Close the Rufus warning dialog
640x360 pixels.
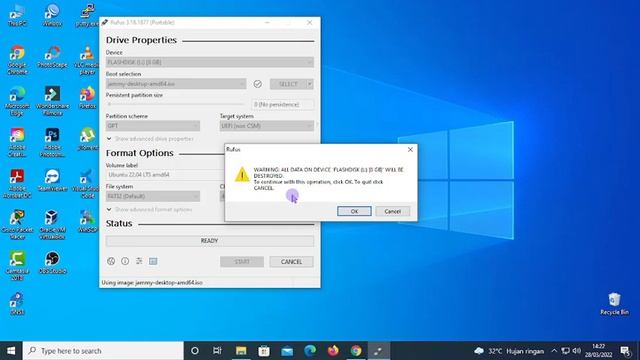coord(410,150)
